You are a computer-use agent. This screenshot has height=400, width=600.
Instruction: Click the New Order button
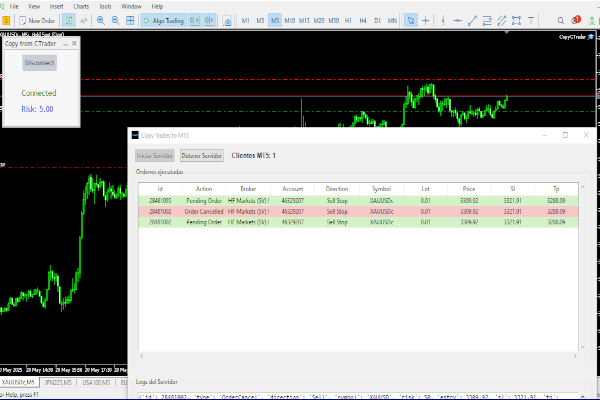point(37,21)
